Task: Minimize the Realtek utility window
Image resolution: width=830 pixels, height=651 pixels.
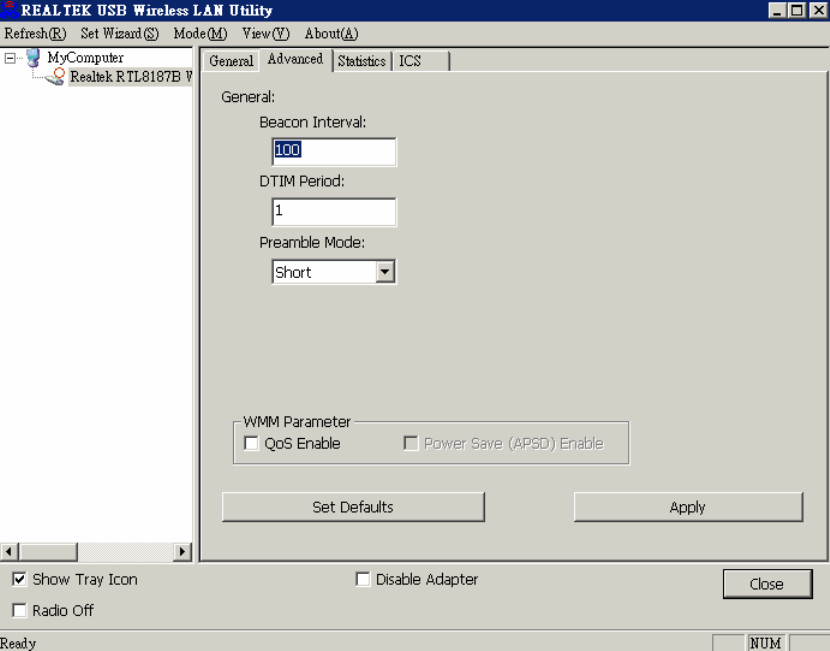Action: (777, 10)
